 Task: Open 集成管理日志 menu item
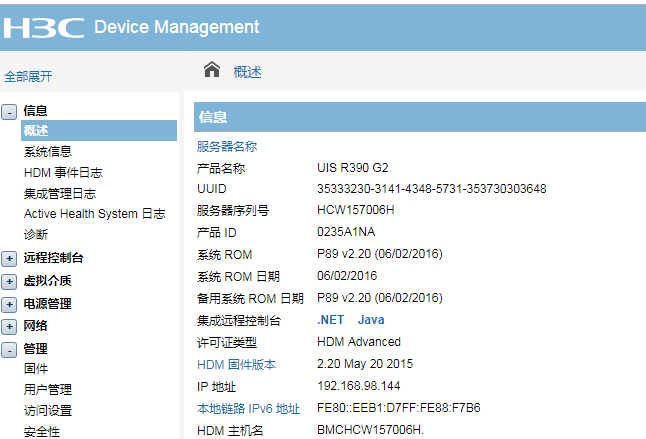60,194
